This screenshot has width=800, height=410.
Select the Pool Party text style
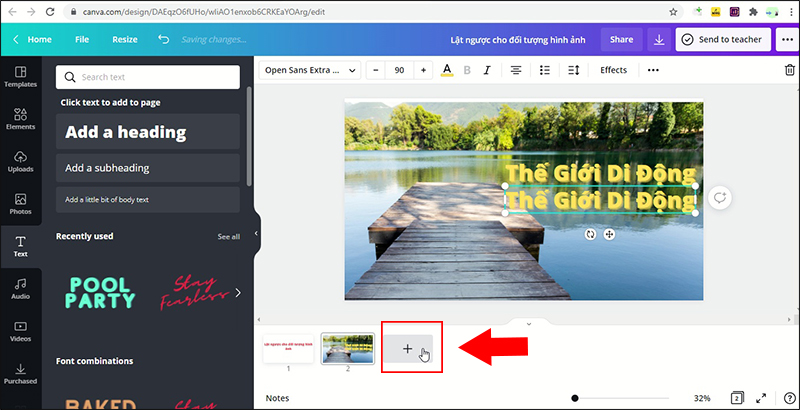pos(100,293)
